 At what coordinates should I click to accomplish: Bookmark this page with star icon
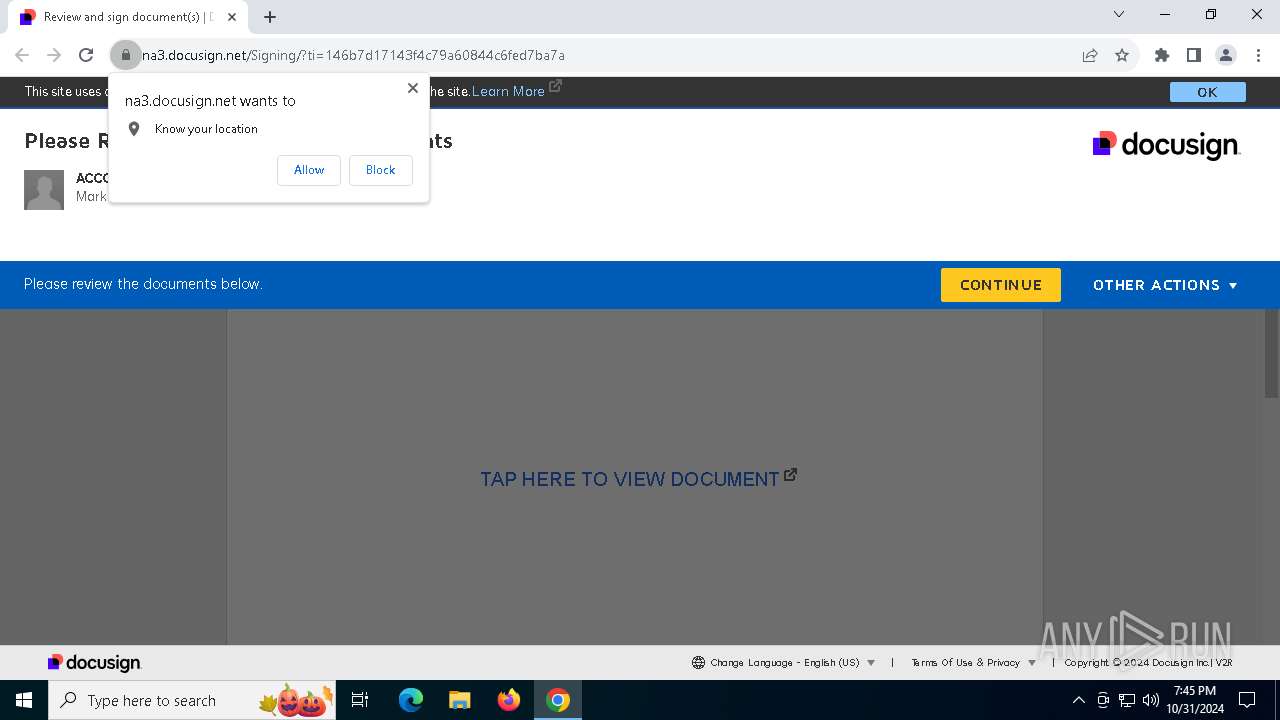[x=1122, y=55]
